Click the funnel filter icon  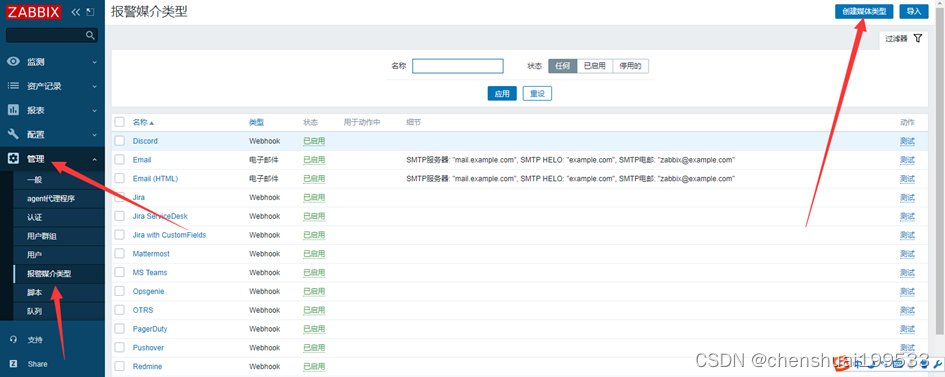(x=917, y=38)
